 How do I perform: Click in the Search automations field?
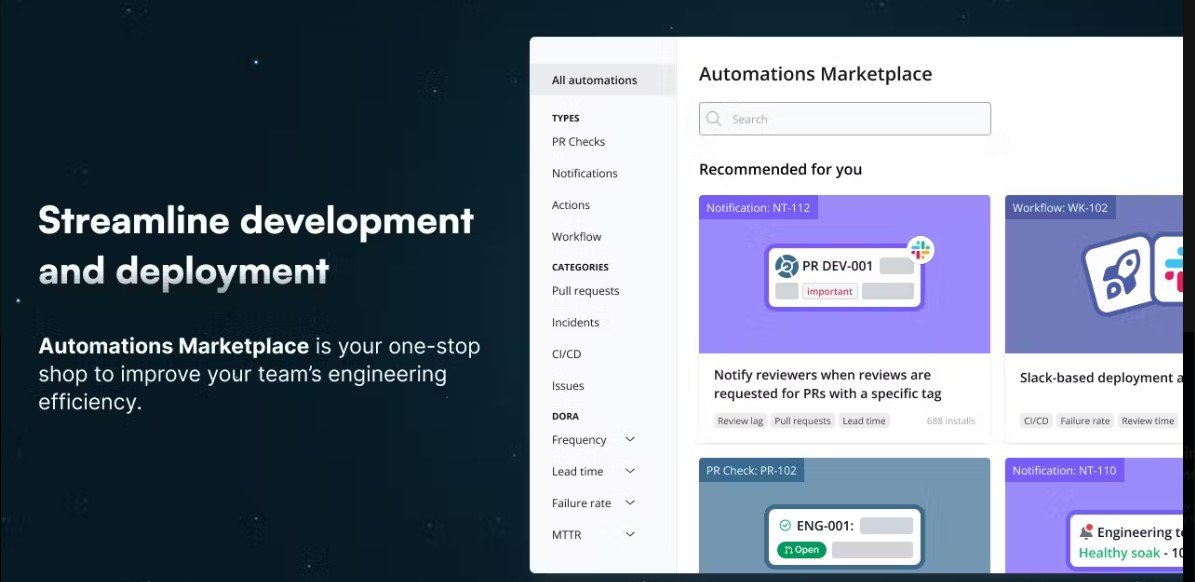coord(844,119)
